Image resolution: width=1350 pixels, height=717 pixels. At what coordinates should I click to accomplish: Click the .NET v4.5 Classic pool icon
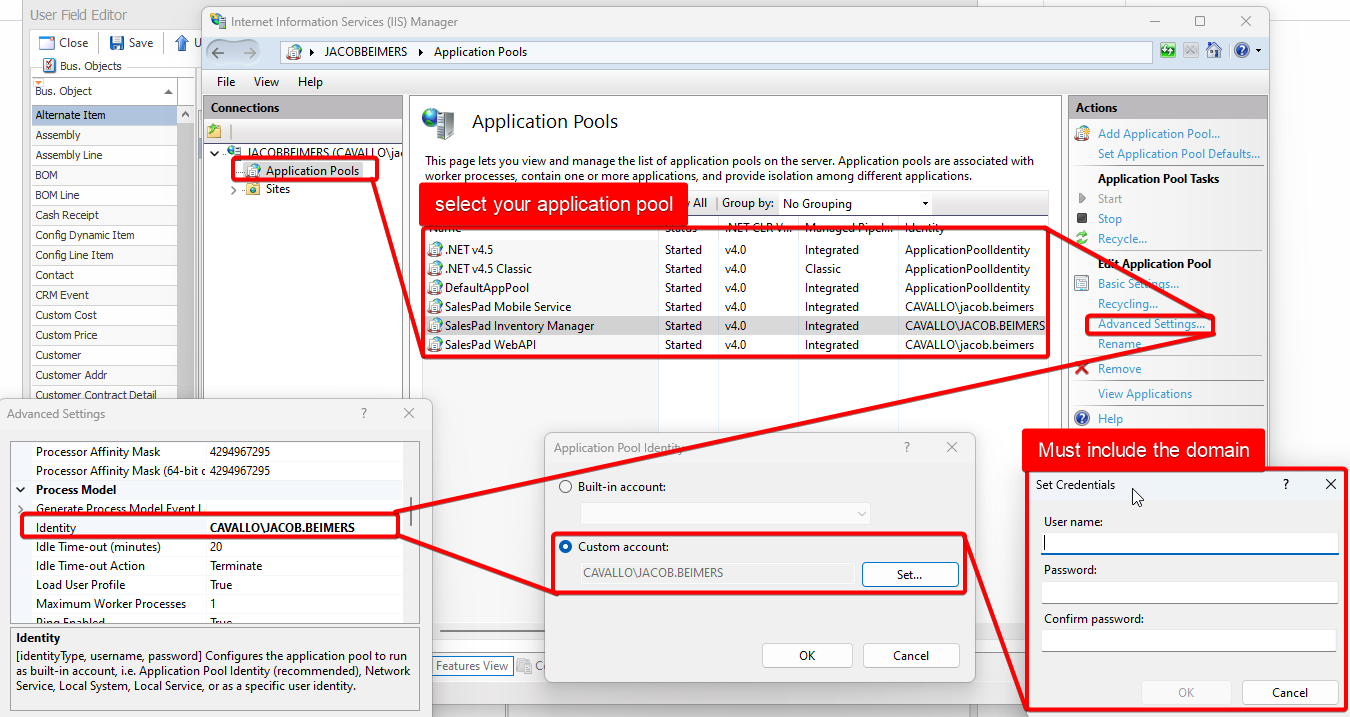435,269
